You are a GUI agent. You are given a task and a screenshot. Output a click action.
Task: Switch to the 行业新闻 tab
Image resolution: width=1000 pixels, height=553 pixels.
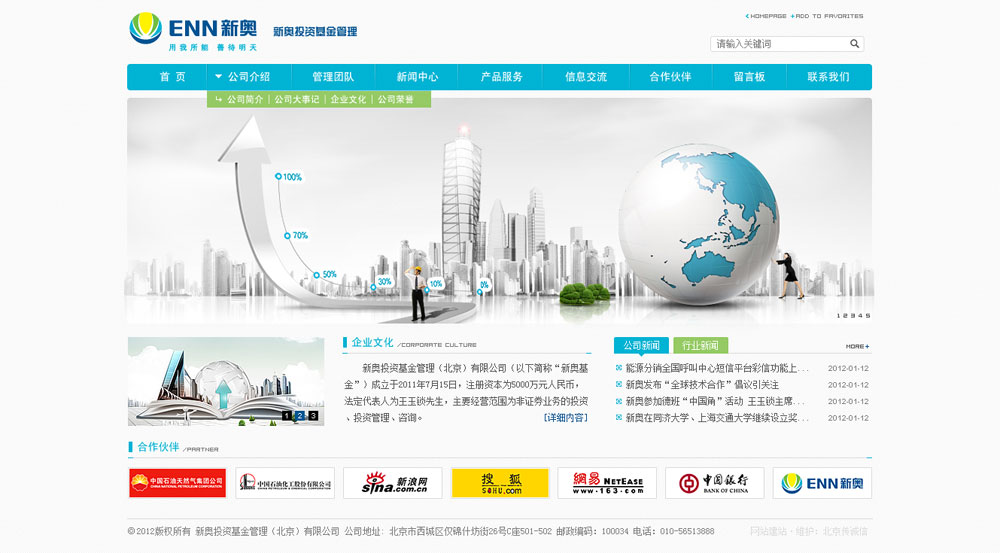(700, 346)
